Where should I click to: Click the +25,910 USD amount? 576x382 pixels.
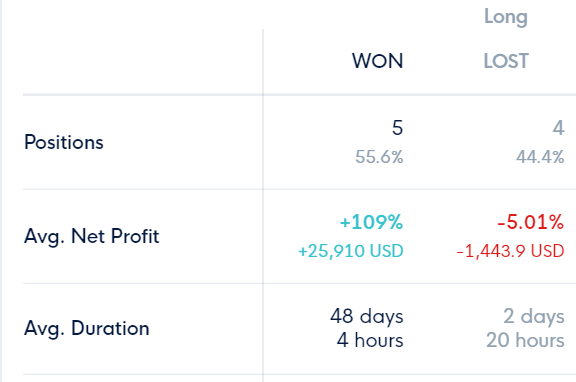(x=351, y=251)
